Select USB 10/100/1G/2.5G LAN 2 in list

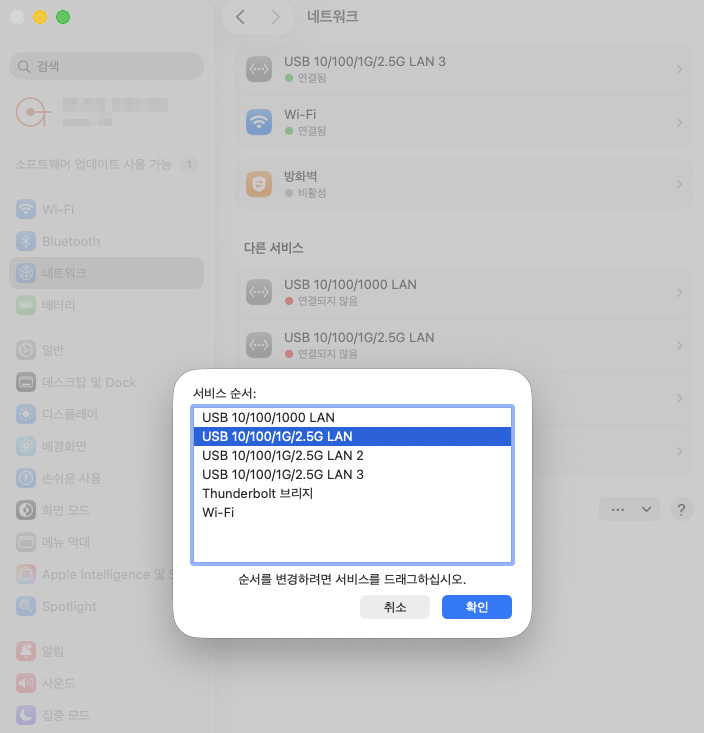[x=282, y=455]
